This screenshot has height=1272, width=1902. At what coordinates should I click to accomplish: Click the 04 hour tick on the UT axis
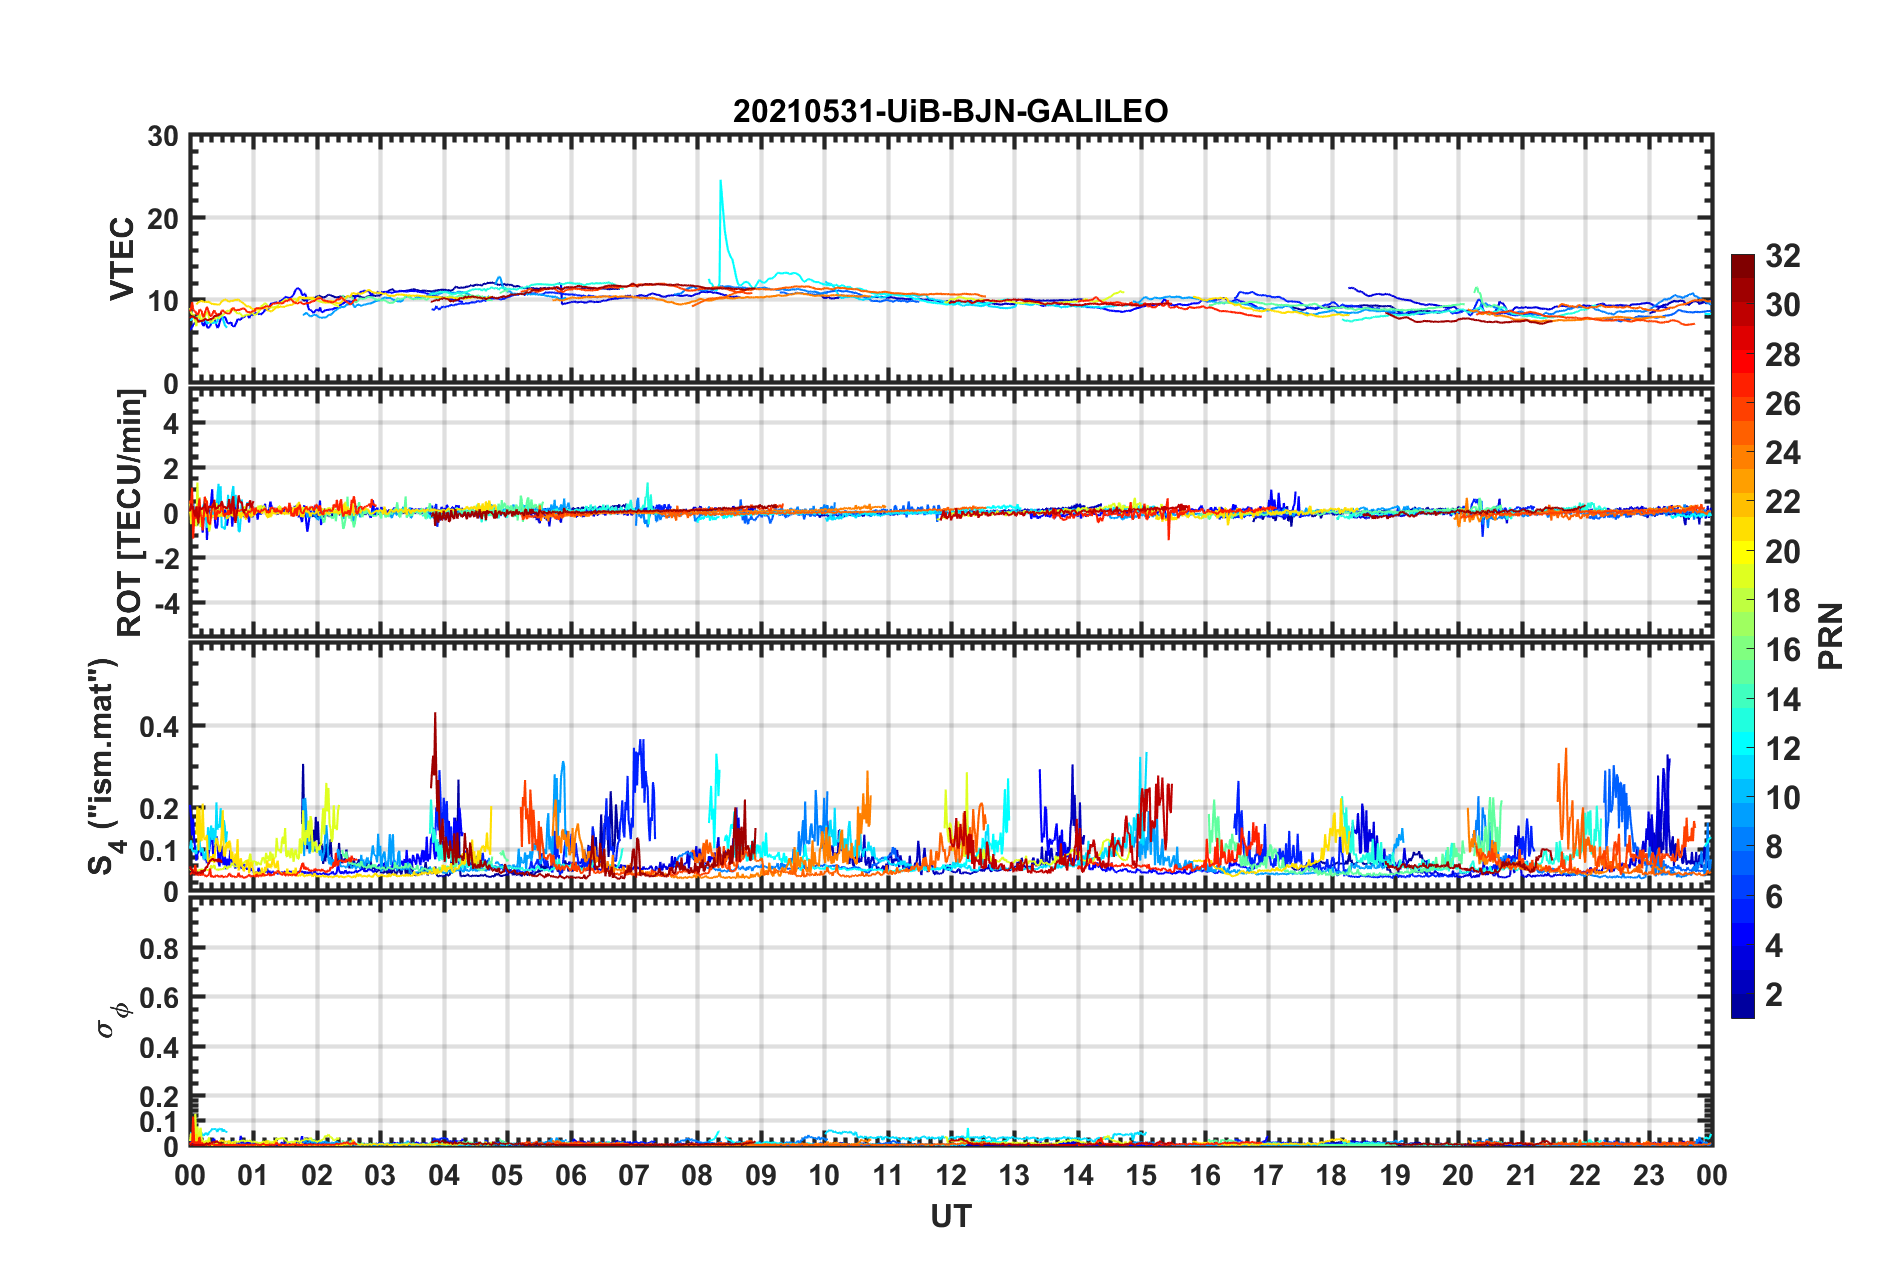pos(443,1175)
